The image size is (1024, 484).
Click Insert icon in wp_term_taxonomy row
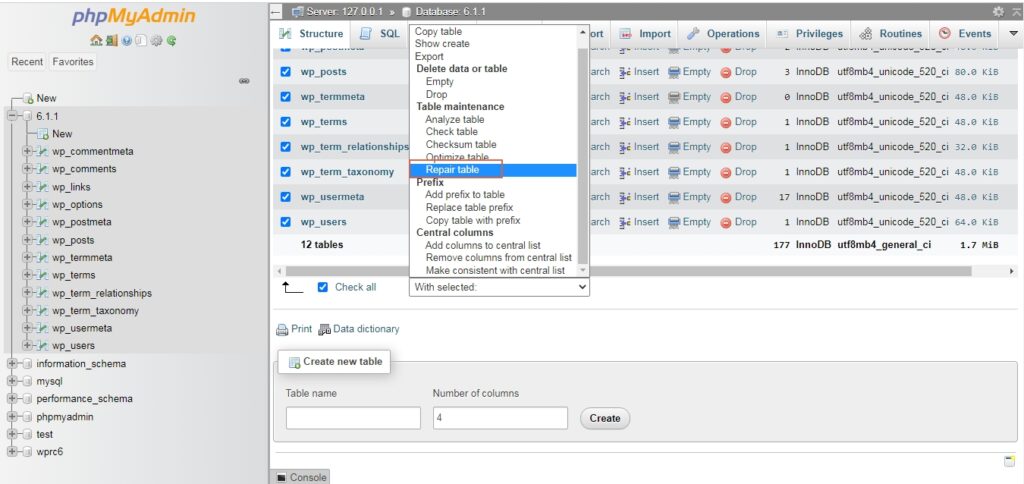(x=624, y=172)
